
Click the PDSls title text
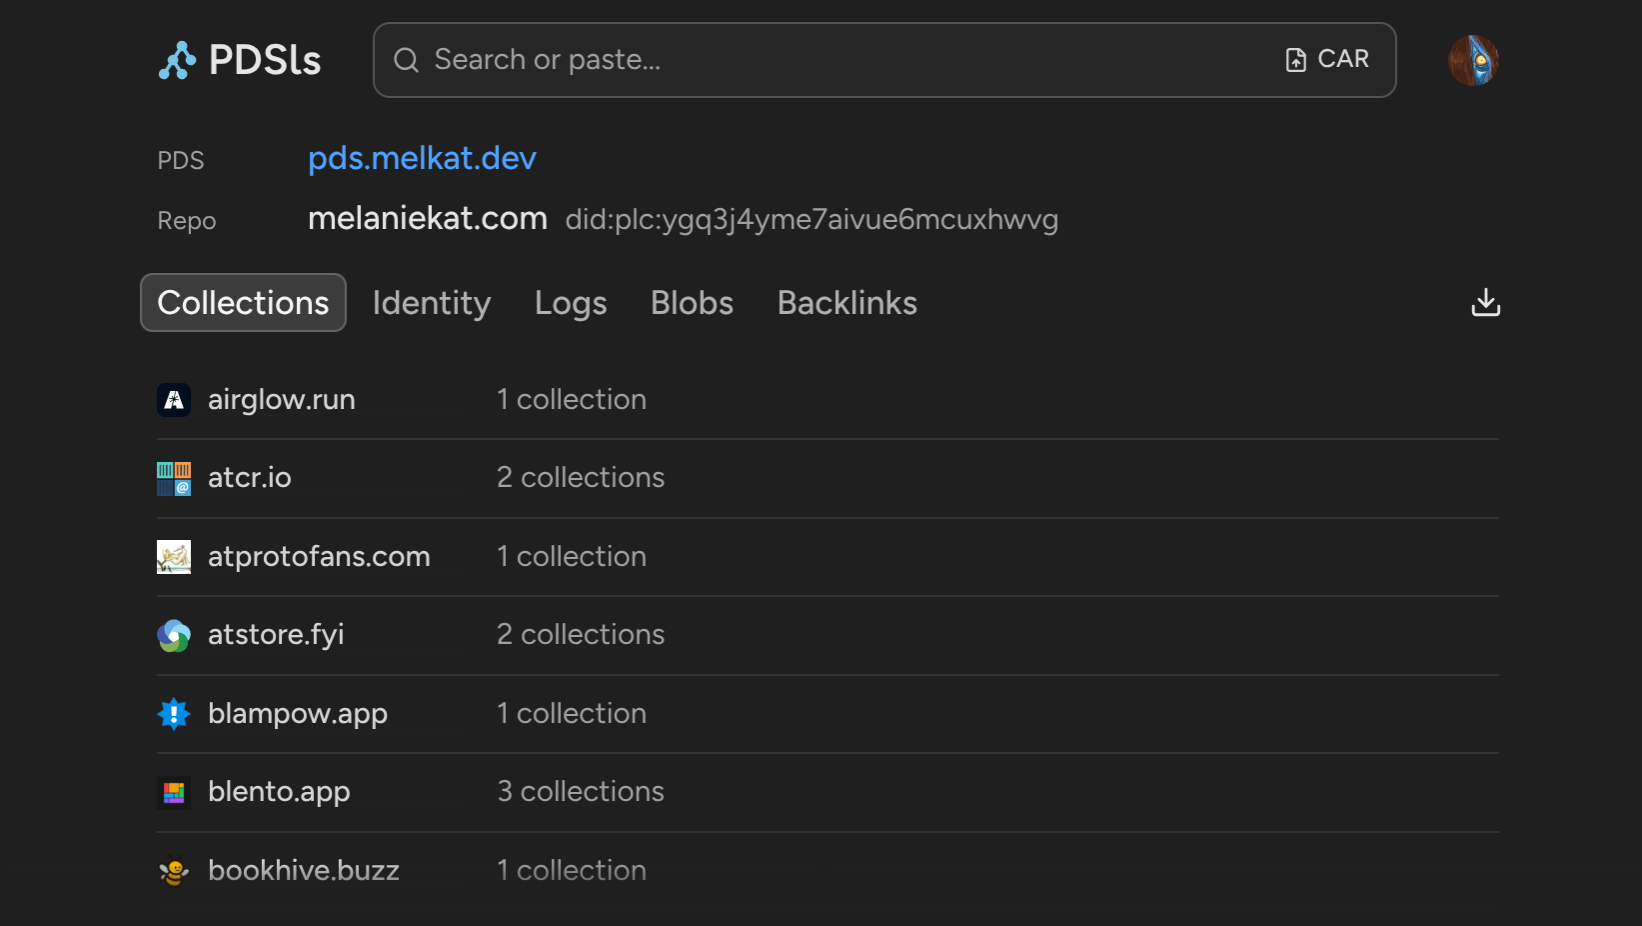pos(265,60)
